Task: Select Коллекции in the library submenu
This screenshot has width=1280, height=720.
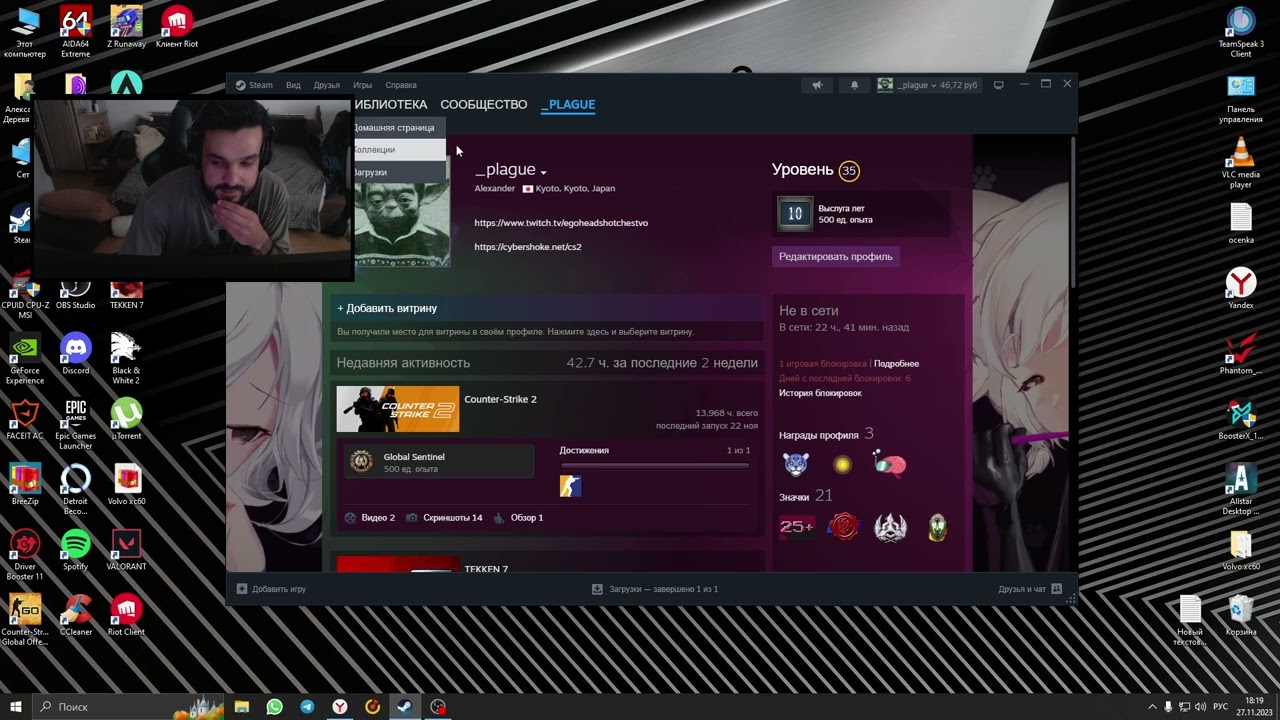Action: point(399,150)
